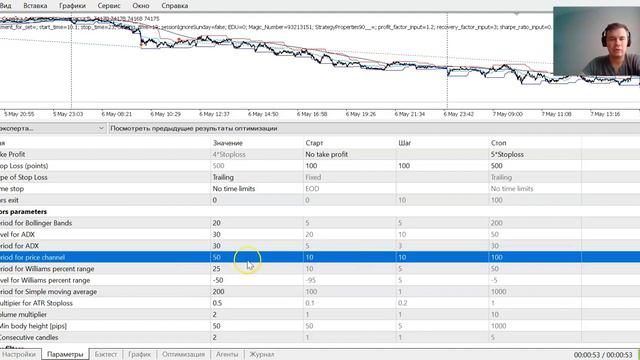
Task: Open the Вид menu
Action: tap(6, 6)
